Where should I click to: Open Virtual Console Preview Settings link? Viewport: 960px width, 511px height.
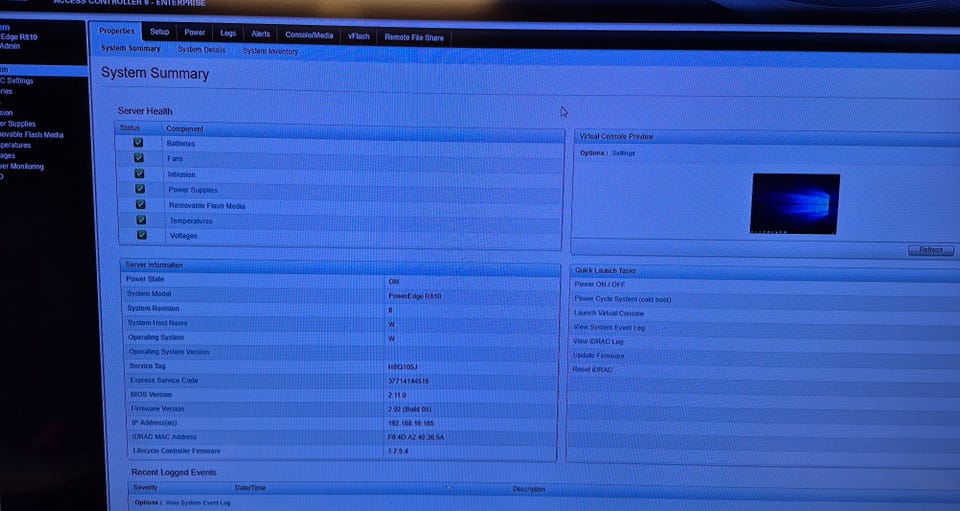(x=623, y=153)
